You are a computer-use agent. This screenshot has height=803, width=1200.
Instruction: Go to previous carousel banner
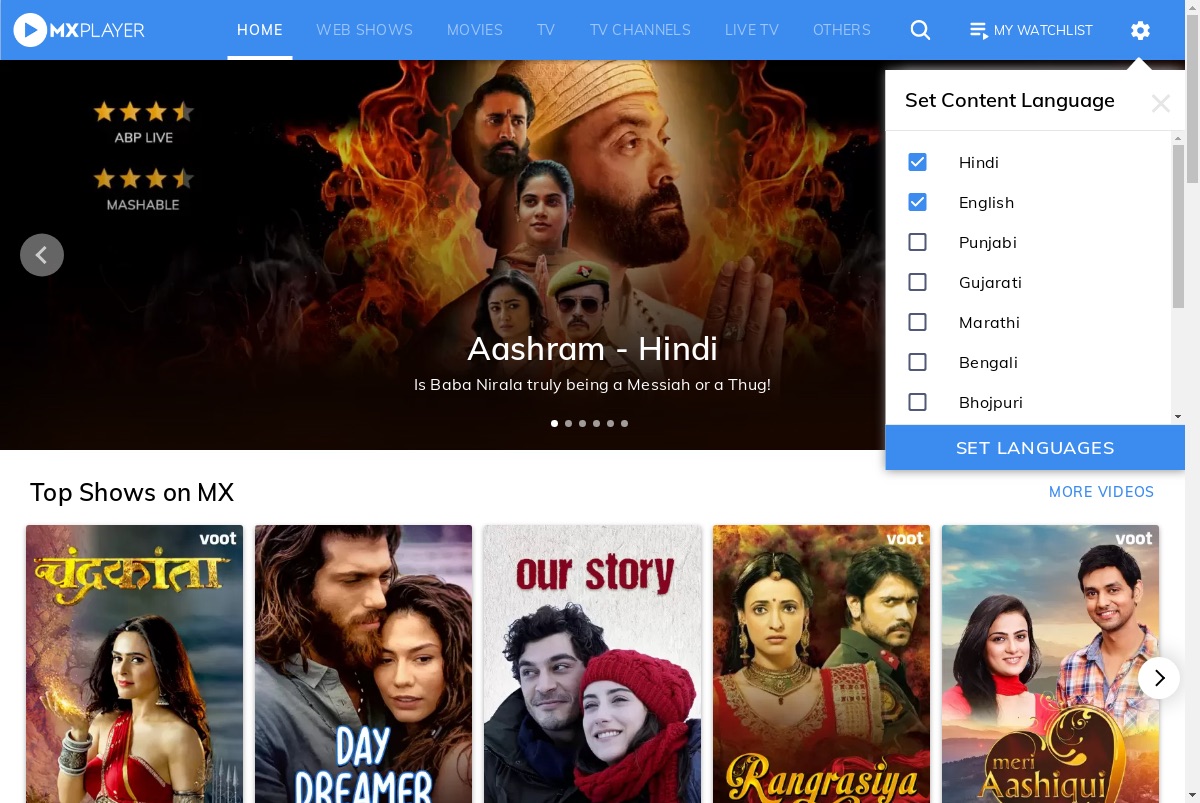pyautogui.click(x=42, y=255)
